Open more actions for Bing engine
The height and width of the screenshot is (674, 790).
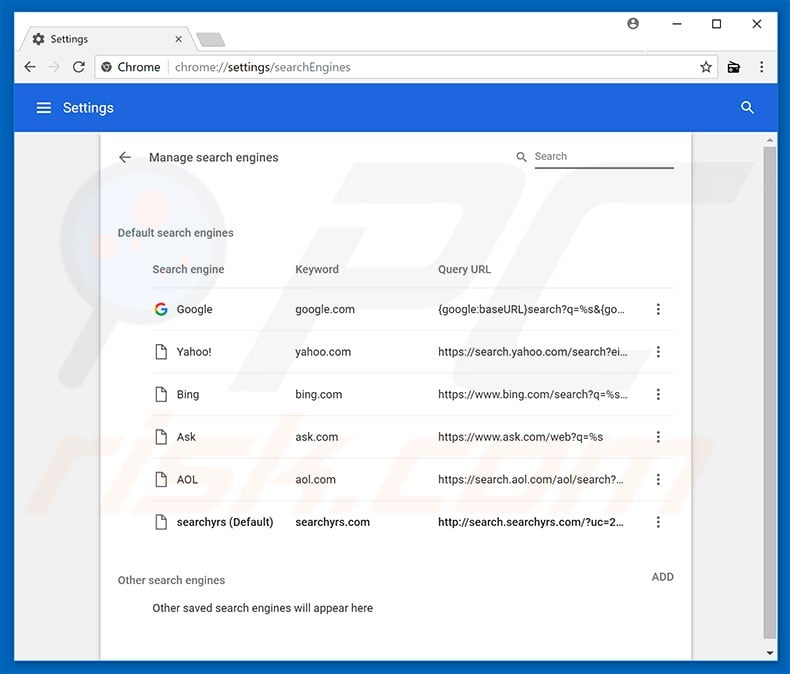[658, 394]
